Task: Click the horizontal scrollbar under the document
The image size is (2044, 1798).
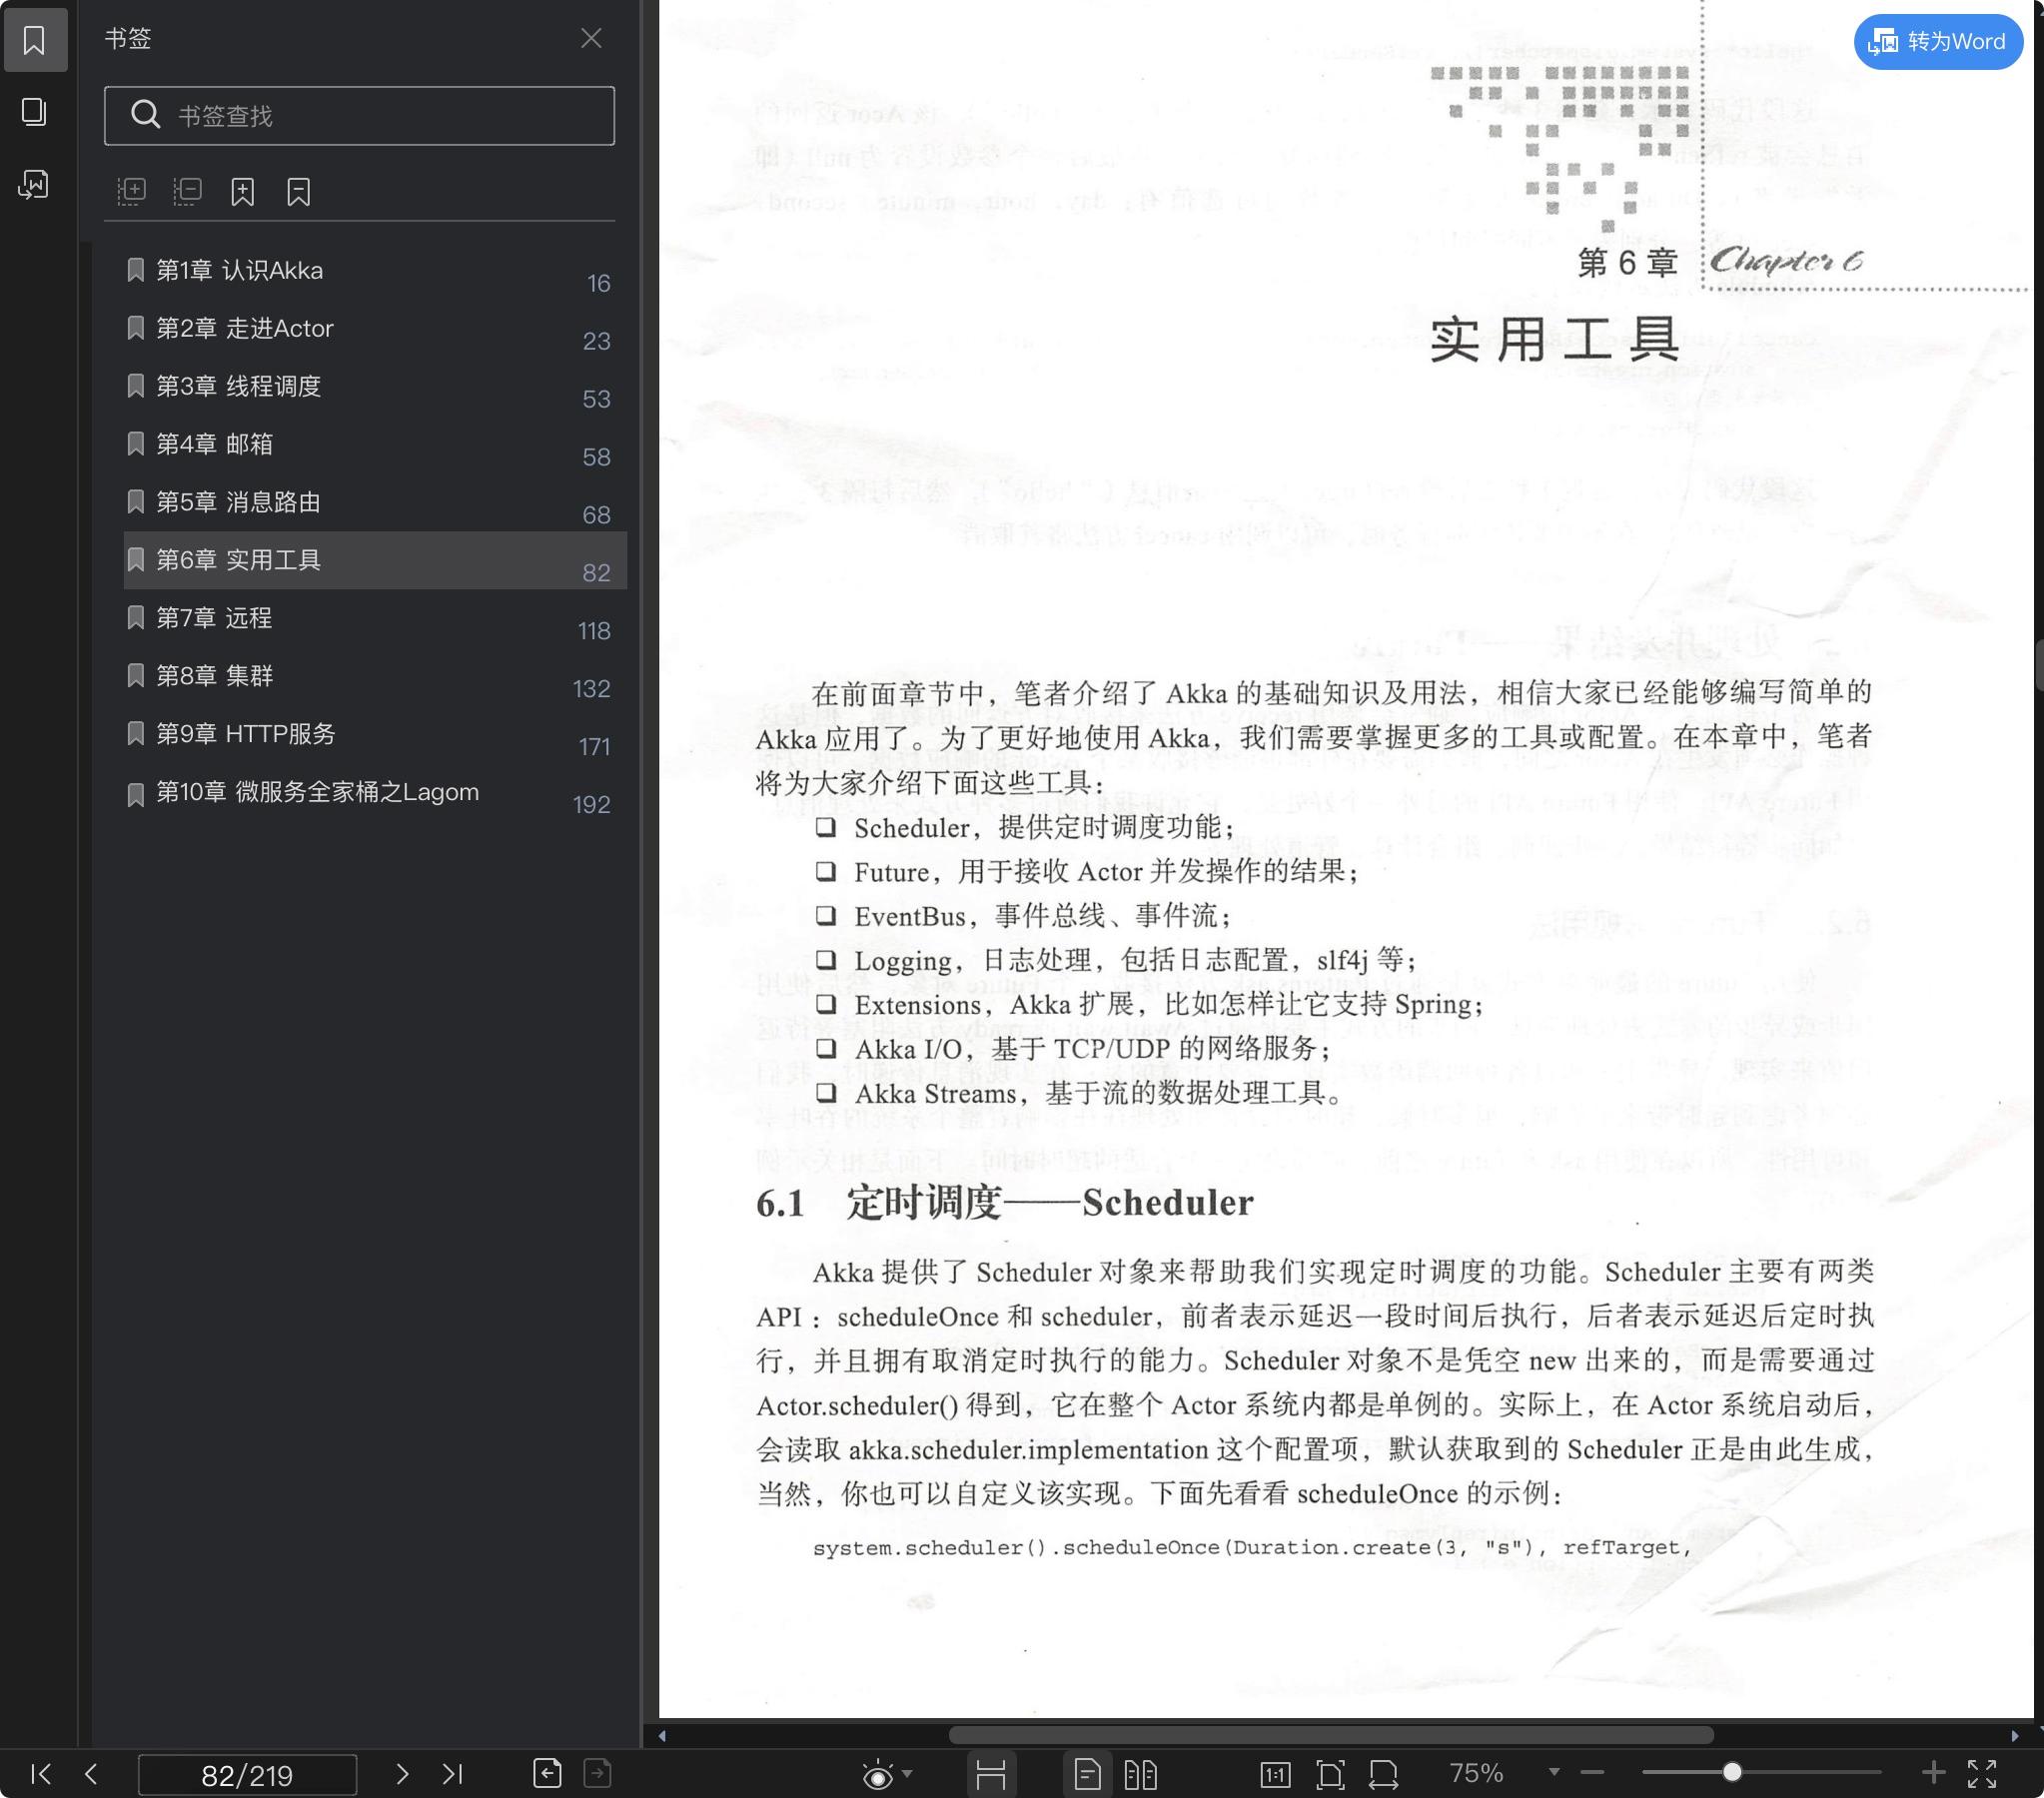Action: pos(1331,1735)
